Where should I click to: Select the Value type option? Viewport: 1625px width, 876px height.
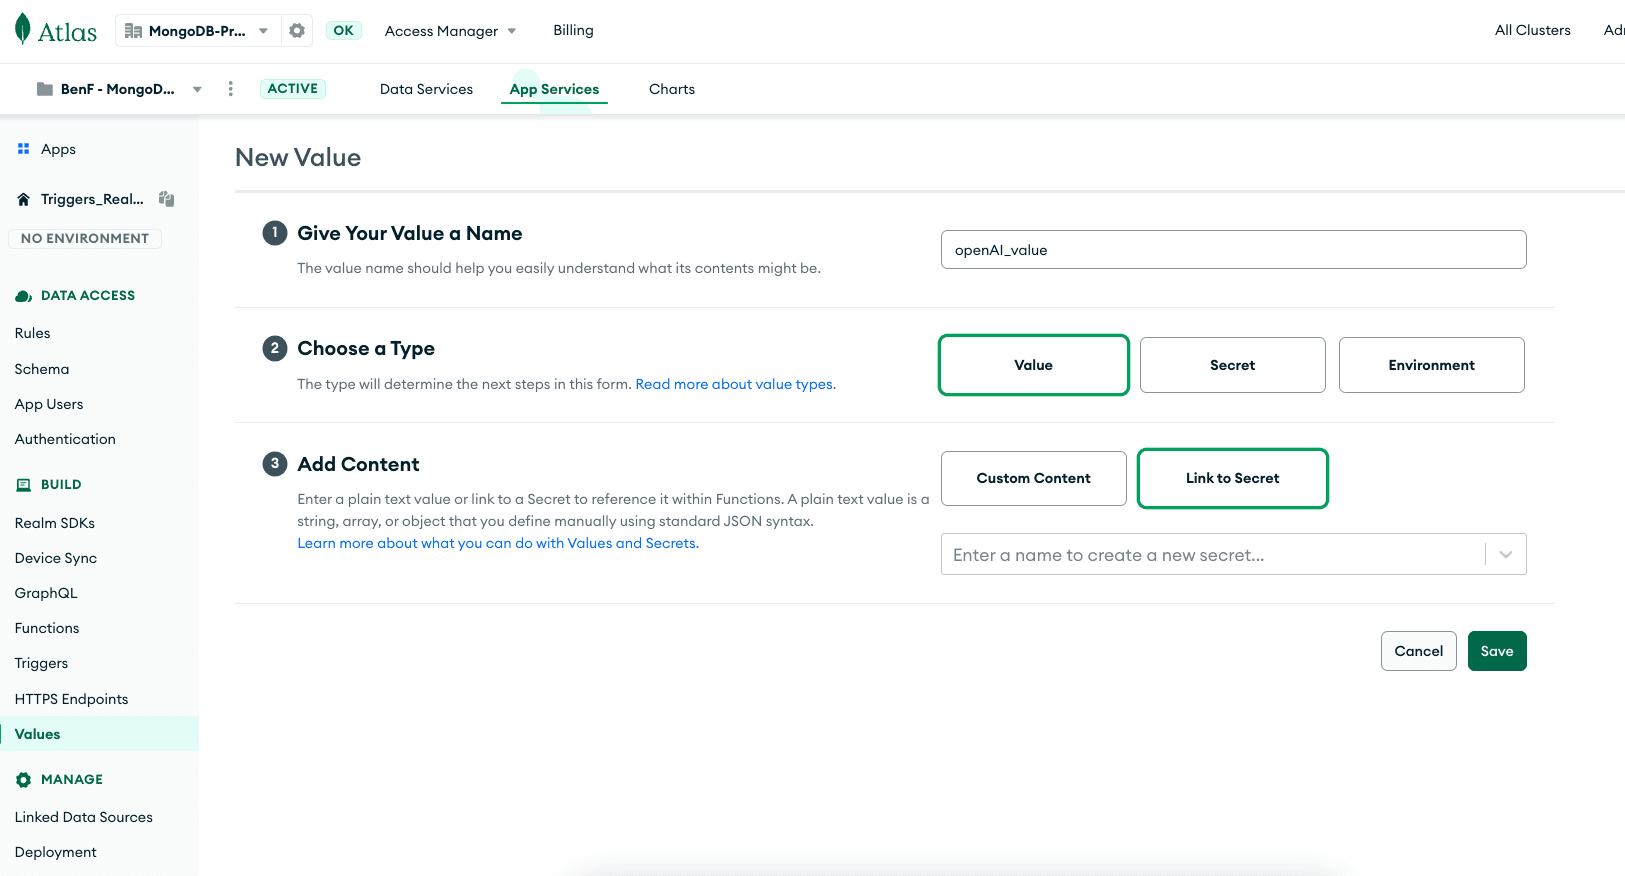pos(1033,365)
